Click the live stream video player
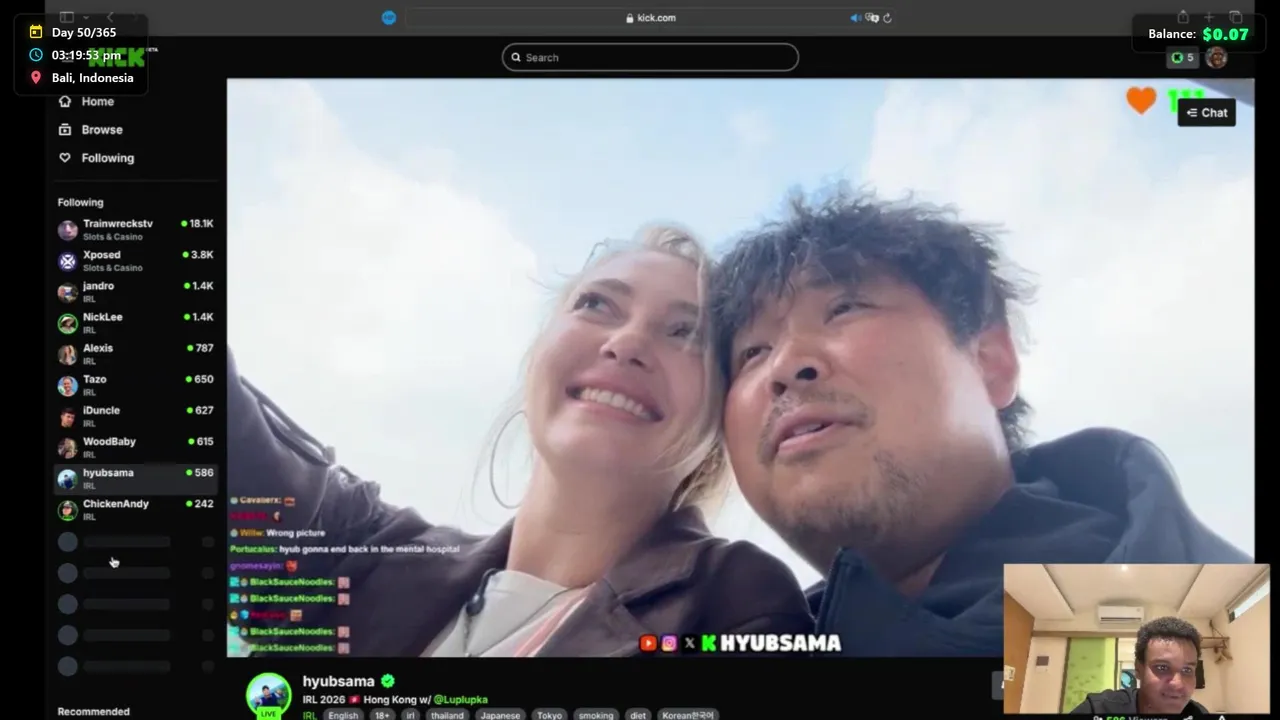Image resolution: width=1280 pixels, height=720 pixels. click(740, 367)
